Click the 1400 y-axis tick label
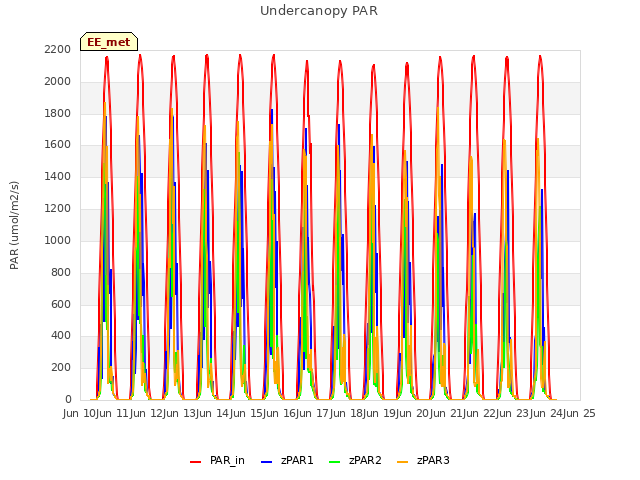 pyautogui.click(x=58, y=177)
